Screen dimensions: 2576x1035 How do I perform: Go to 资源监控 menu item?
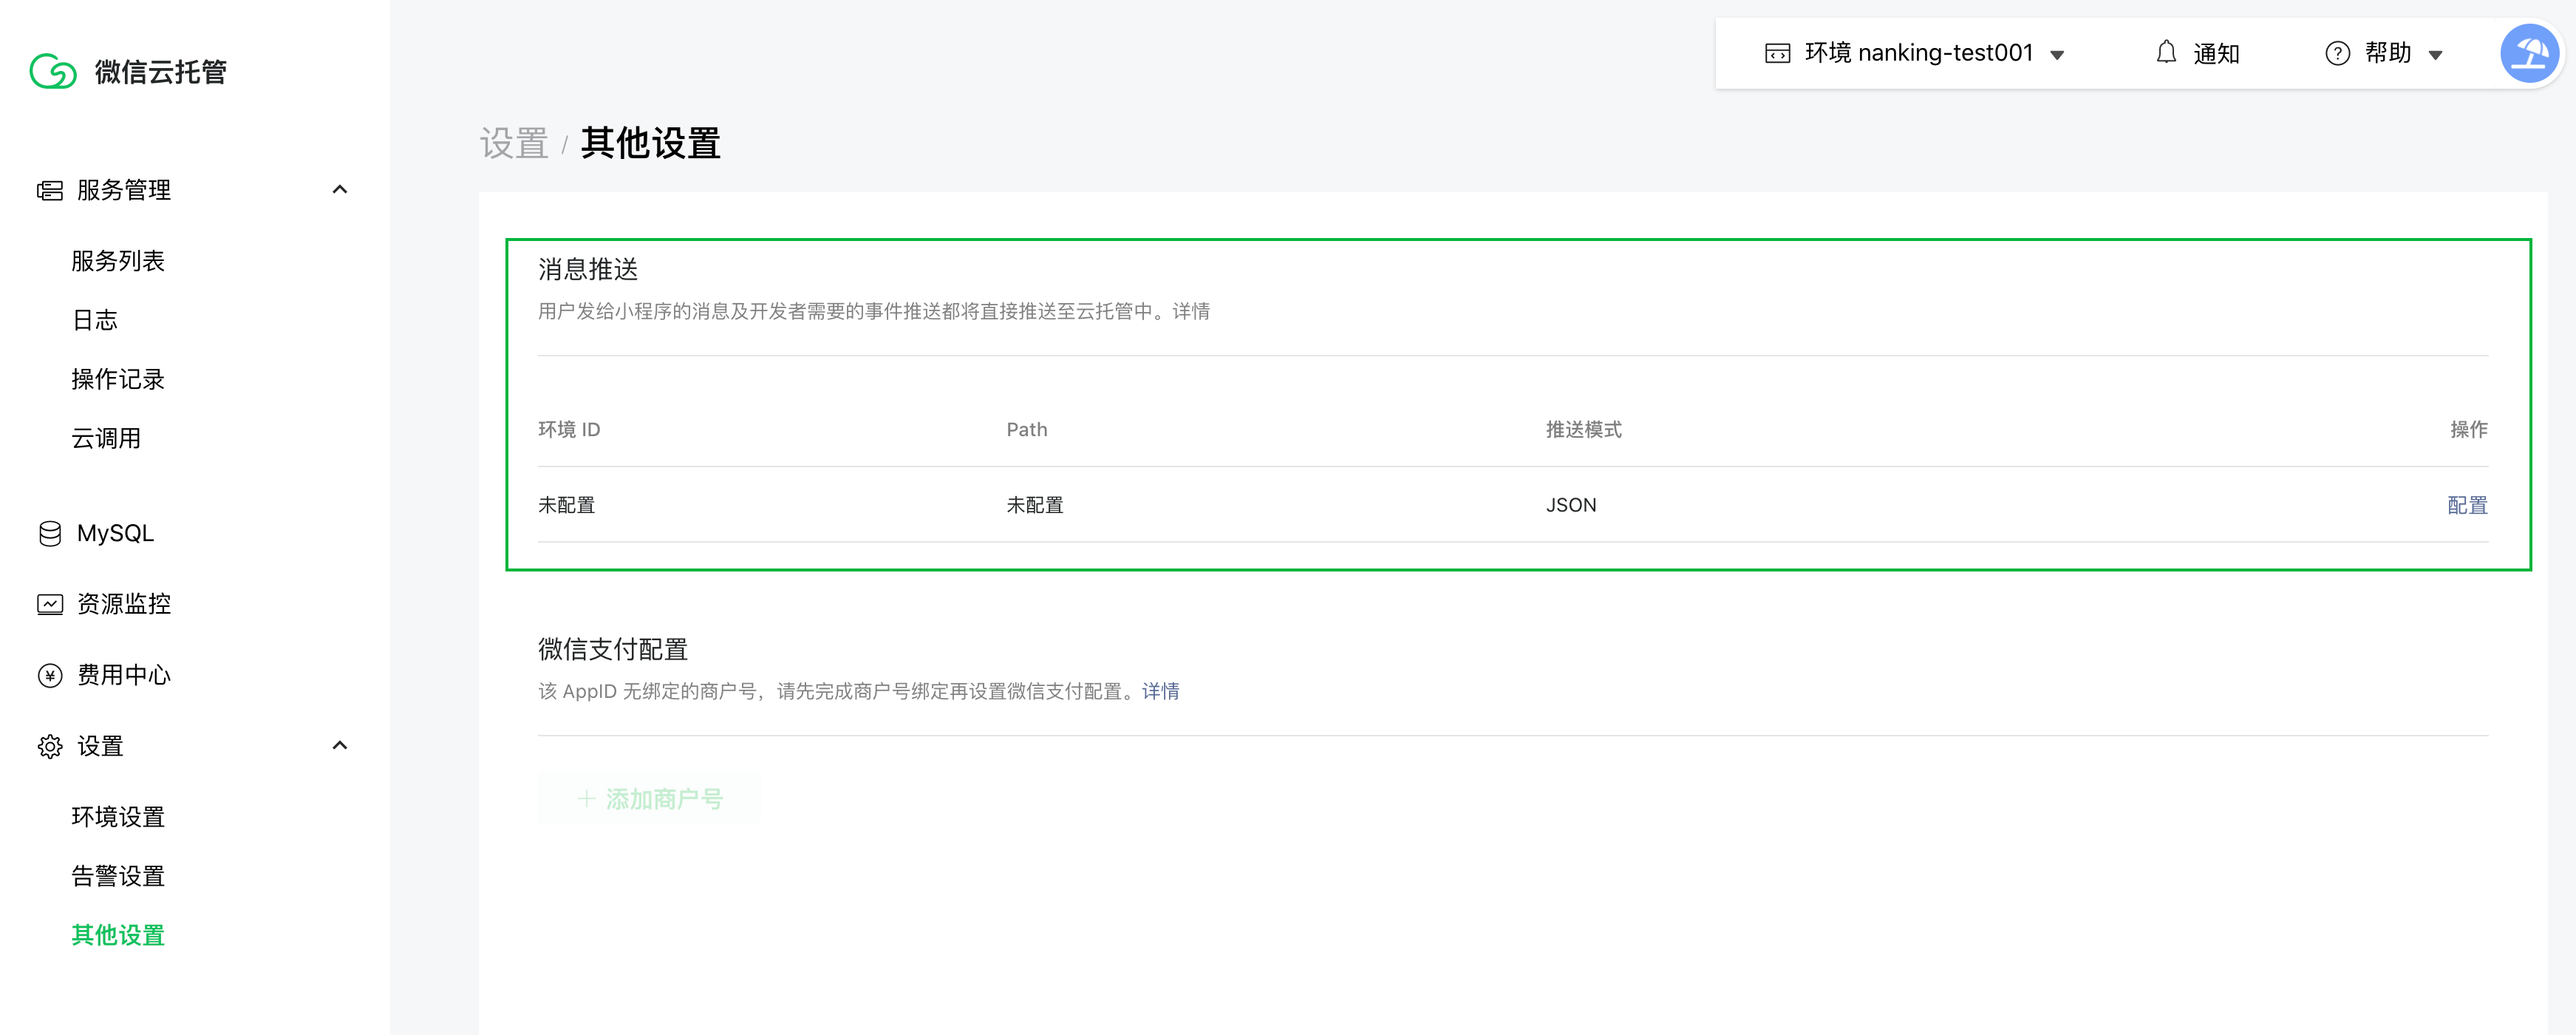click(x=124, y=604)
